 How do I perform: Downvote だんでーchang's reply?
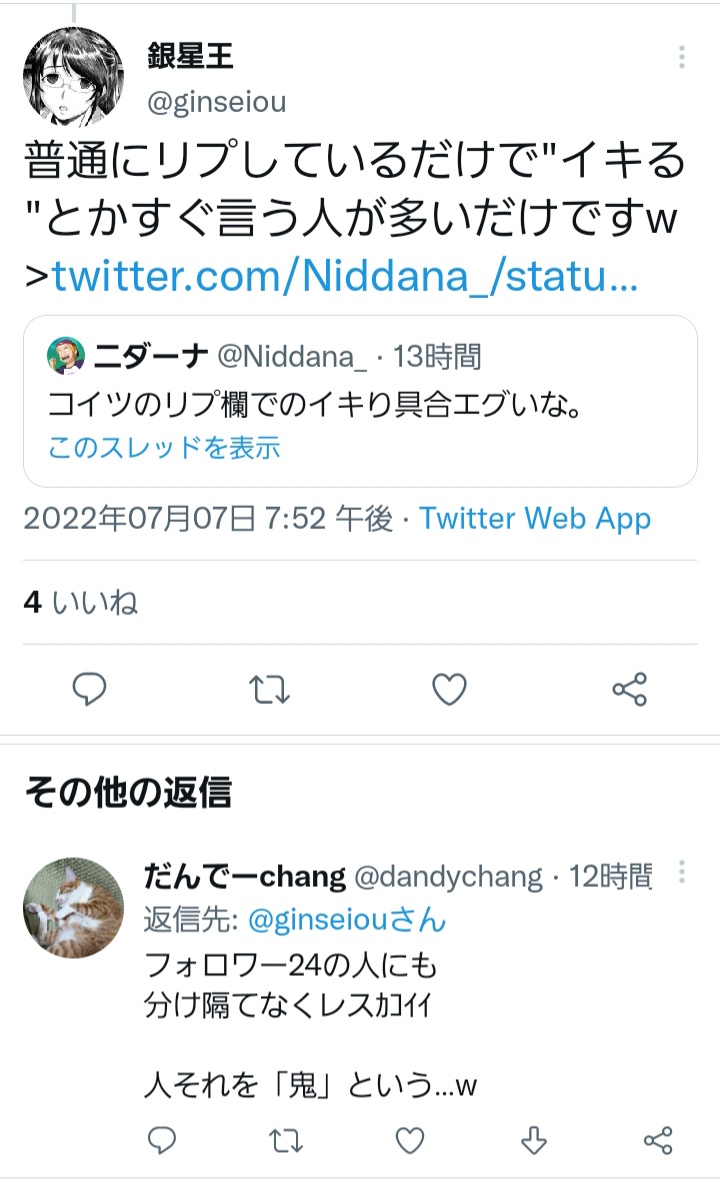(534, 1140)
